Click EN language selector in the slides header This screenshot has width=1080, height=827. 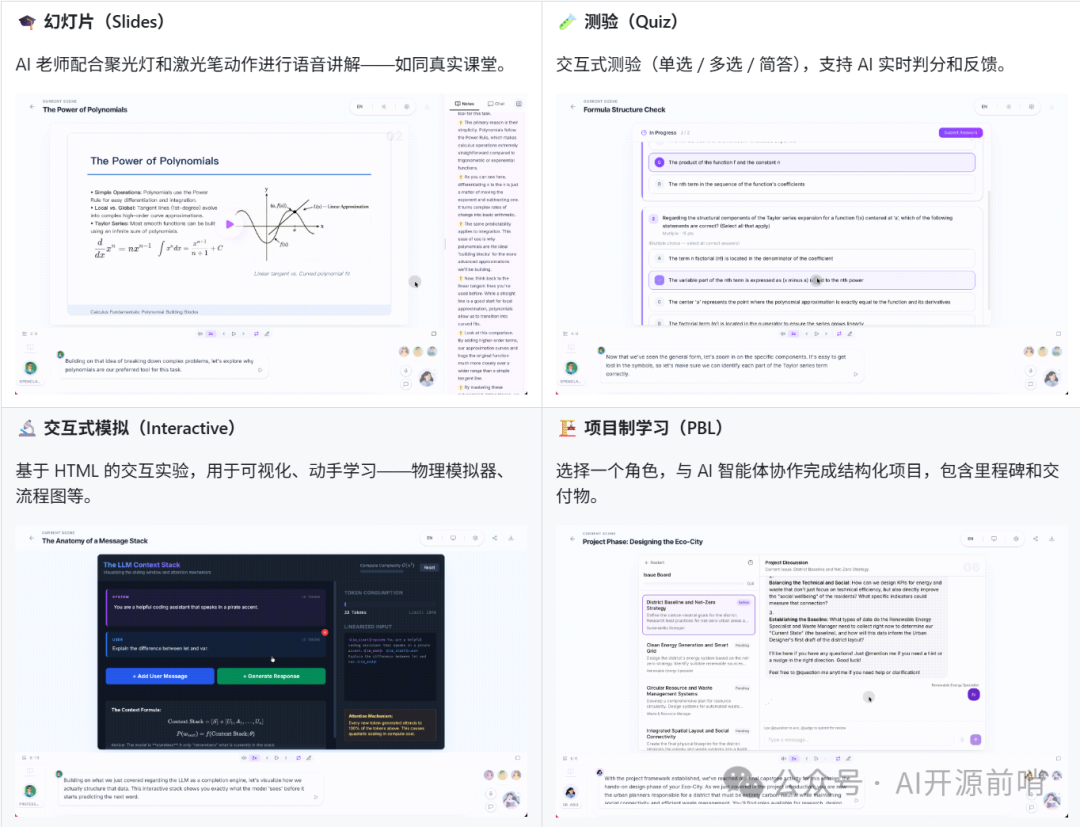coord(359,106)
